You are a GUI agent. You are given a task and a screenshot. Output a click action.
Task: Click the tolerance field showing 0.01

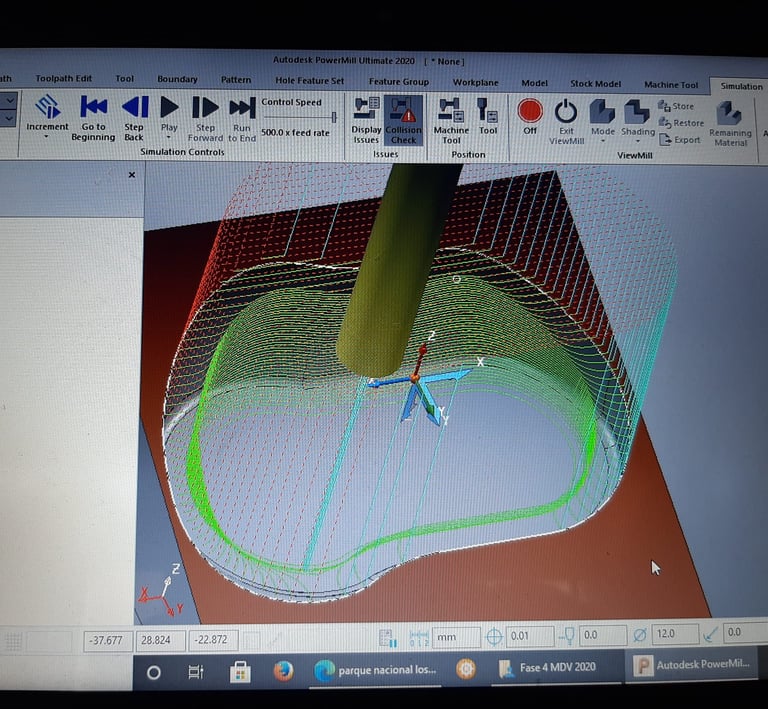tap(529, 636)
